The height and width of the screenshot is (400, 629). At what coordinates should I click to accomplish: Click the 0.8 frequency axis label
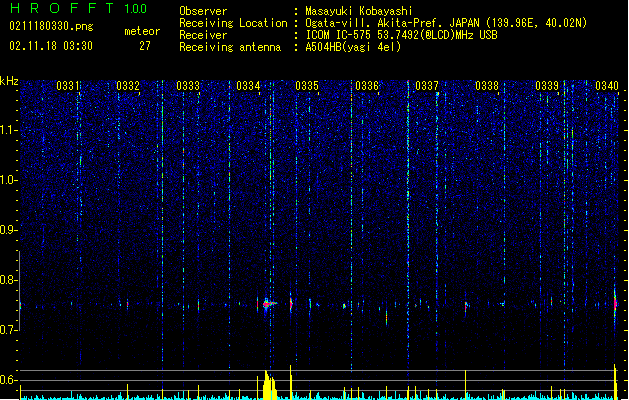8,280
